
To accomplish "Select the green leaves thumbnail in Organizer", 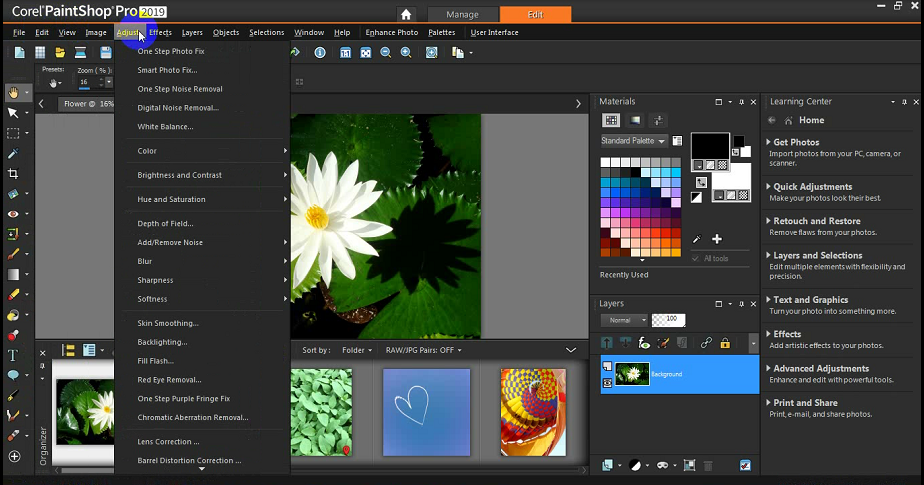I will (321, 412).
